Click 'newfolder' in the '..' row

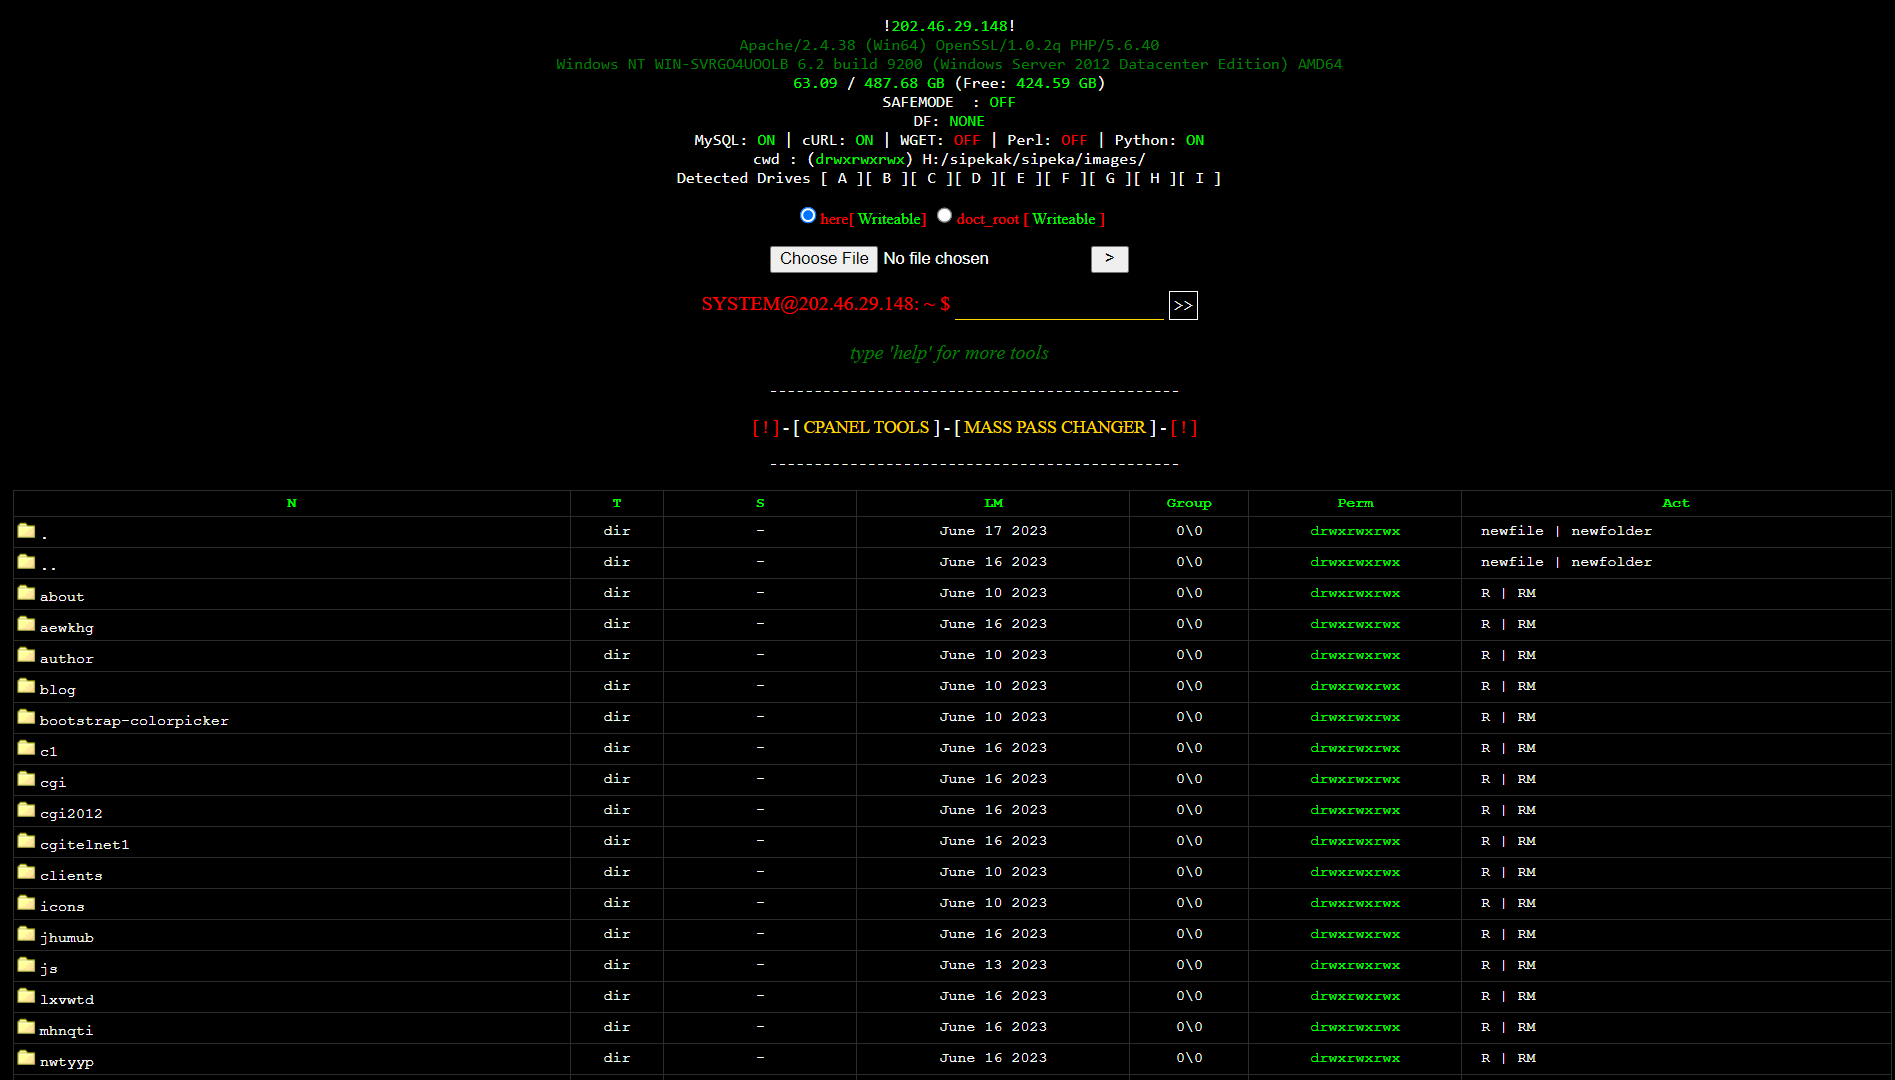pyautogui.click(x=1611, y=562)
